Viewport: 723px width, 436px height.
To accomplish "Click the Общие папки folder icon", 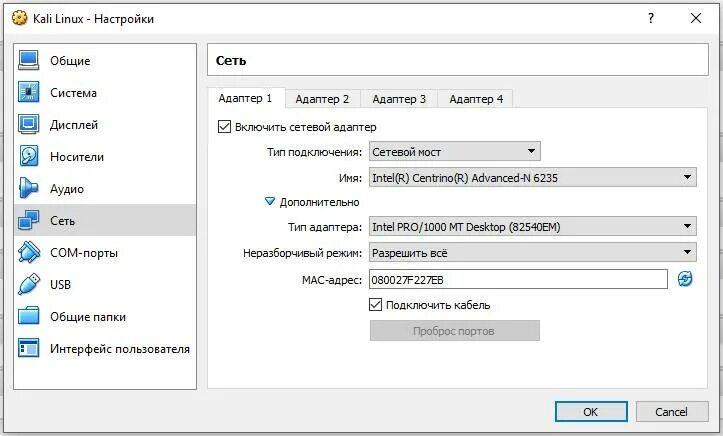I will click(29, 317).
